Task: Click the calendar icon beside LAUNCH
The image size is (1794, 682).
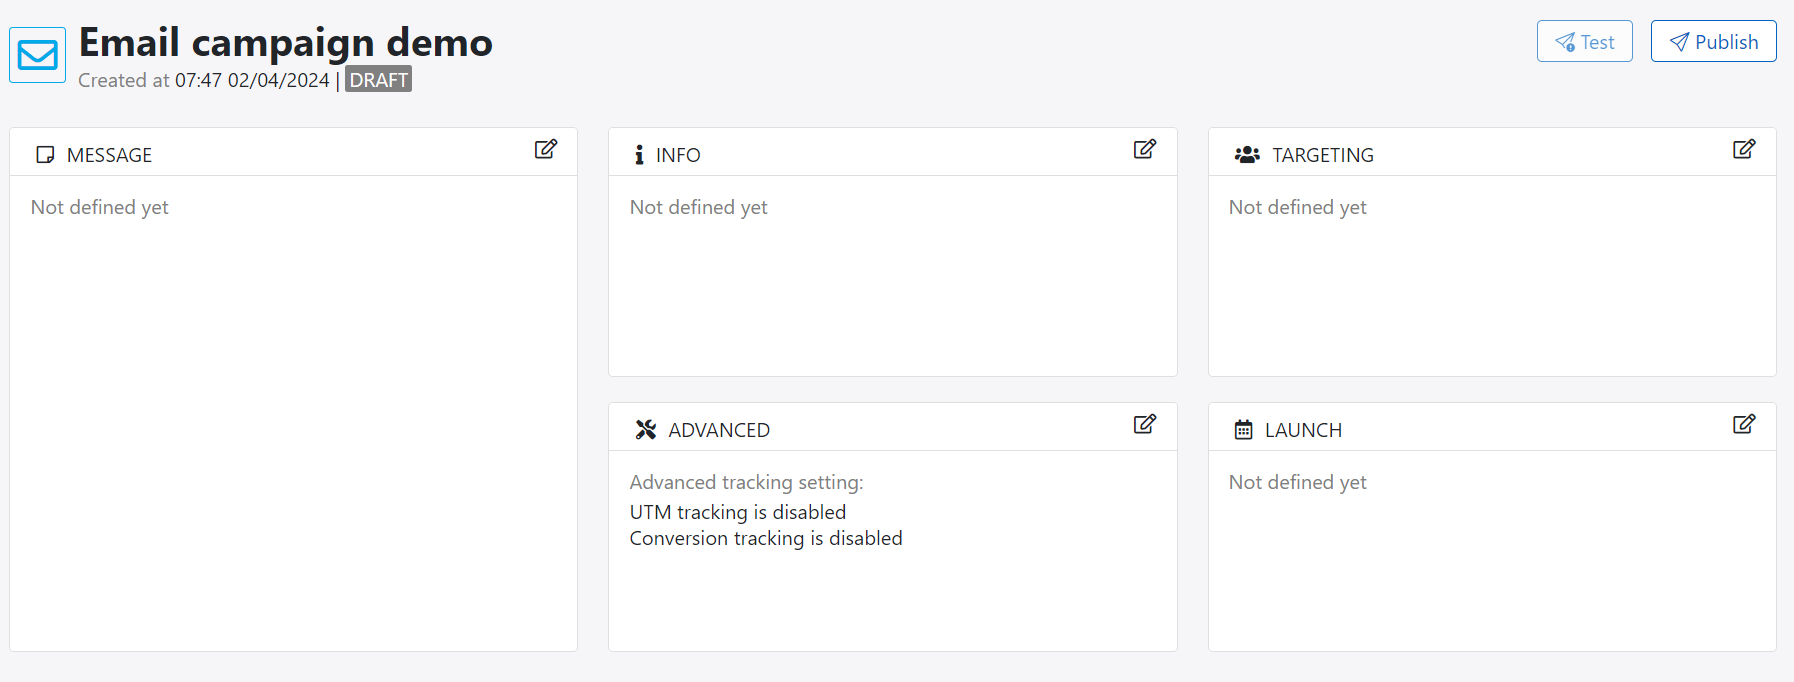Action: [1243, 430]
